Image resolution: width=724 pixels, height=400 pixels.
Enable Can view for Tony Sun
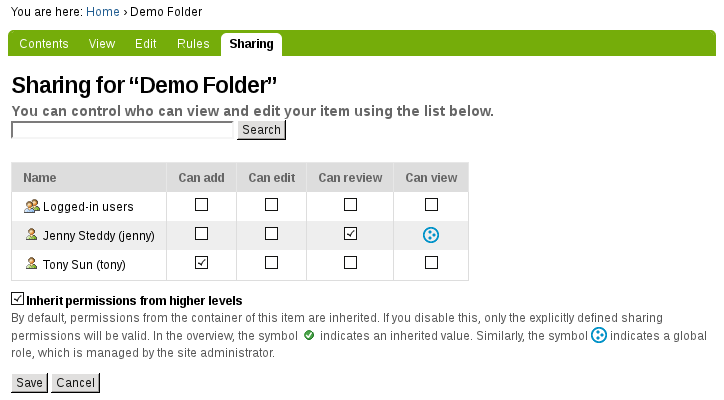[431, 263]
